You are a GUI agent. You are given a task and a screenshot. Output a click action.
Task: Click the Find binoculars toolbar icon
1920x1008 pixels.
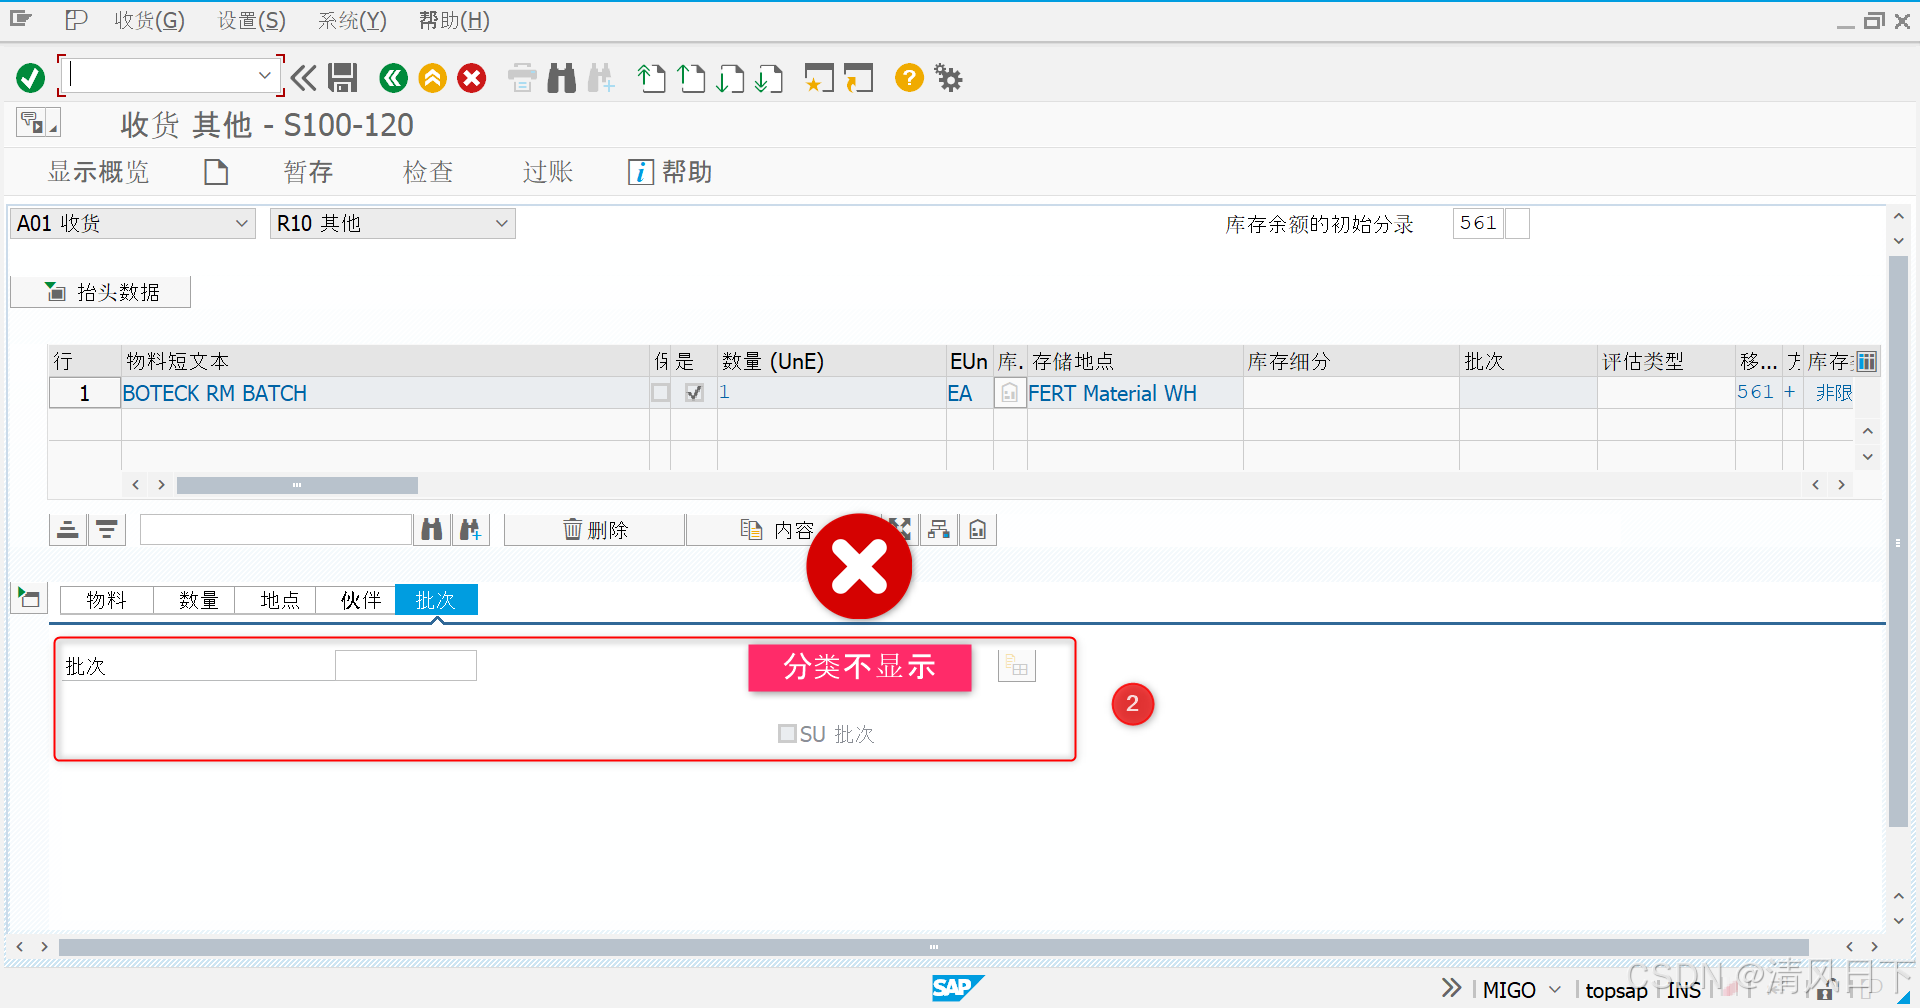pyautogui.click(x=562, y=77)
